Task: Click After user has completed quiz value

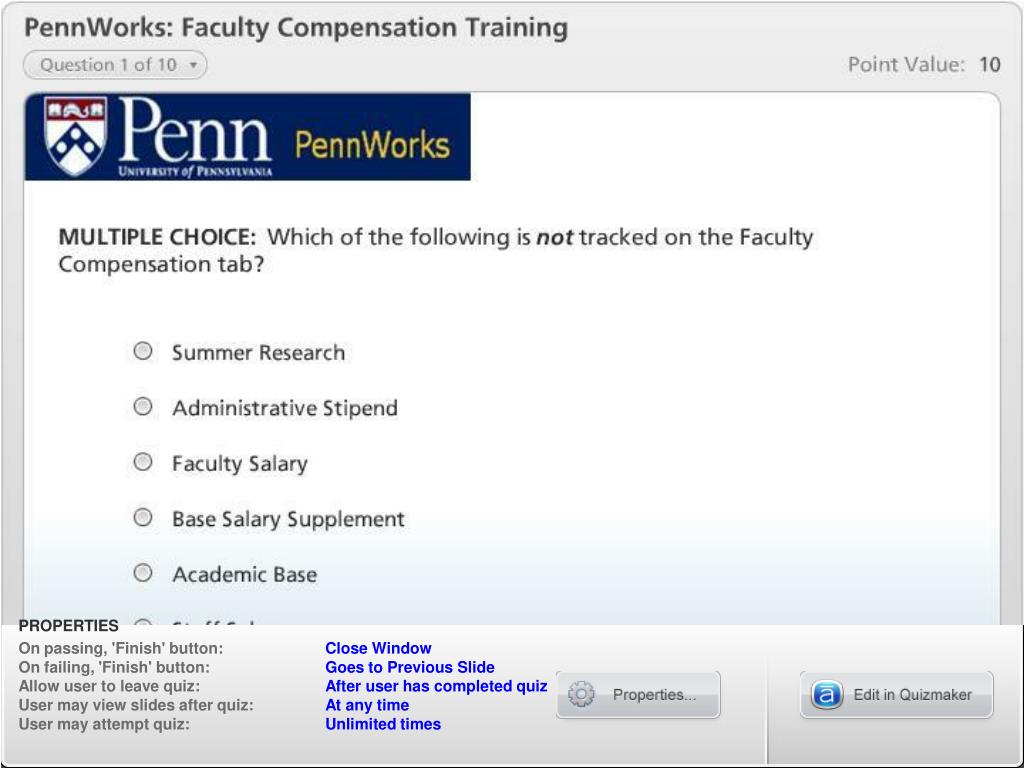Action: point(436,686)
